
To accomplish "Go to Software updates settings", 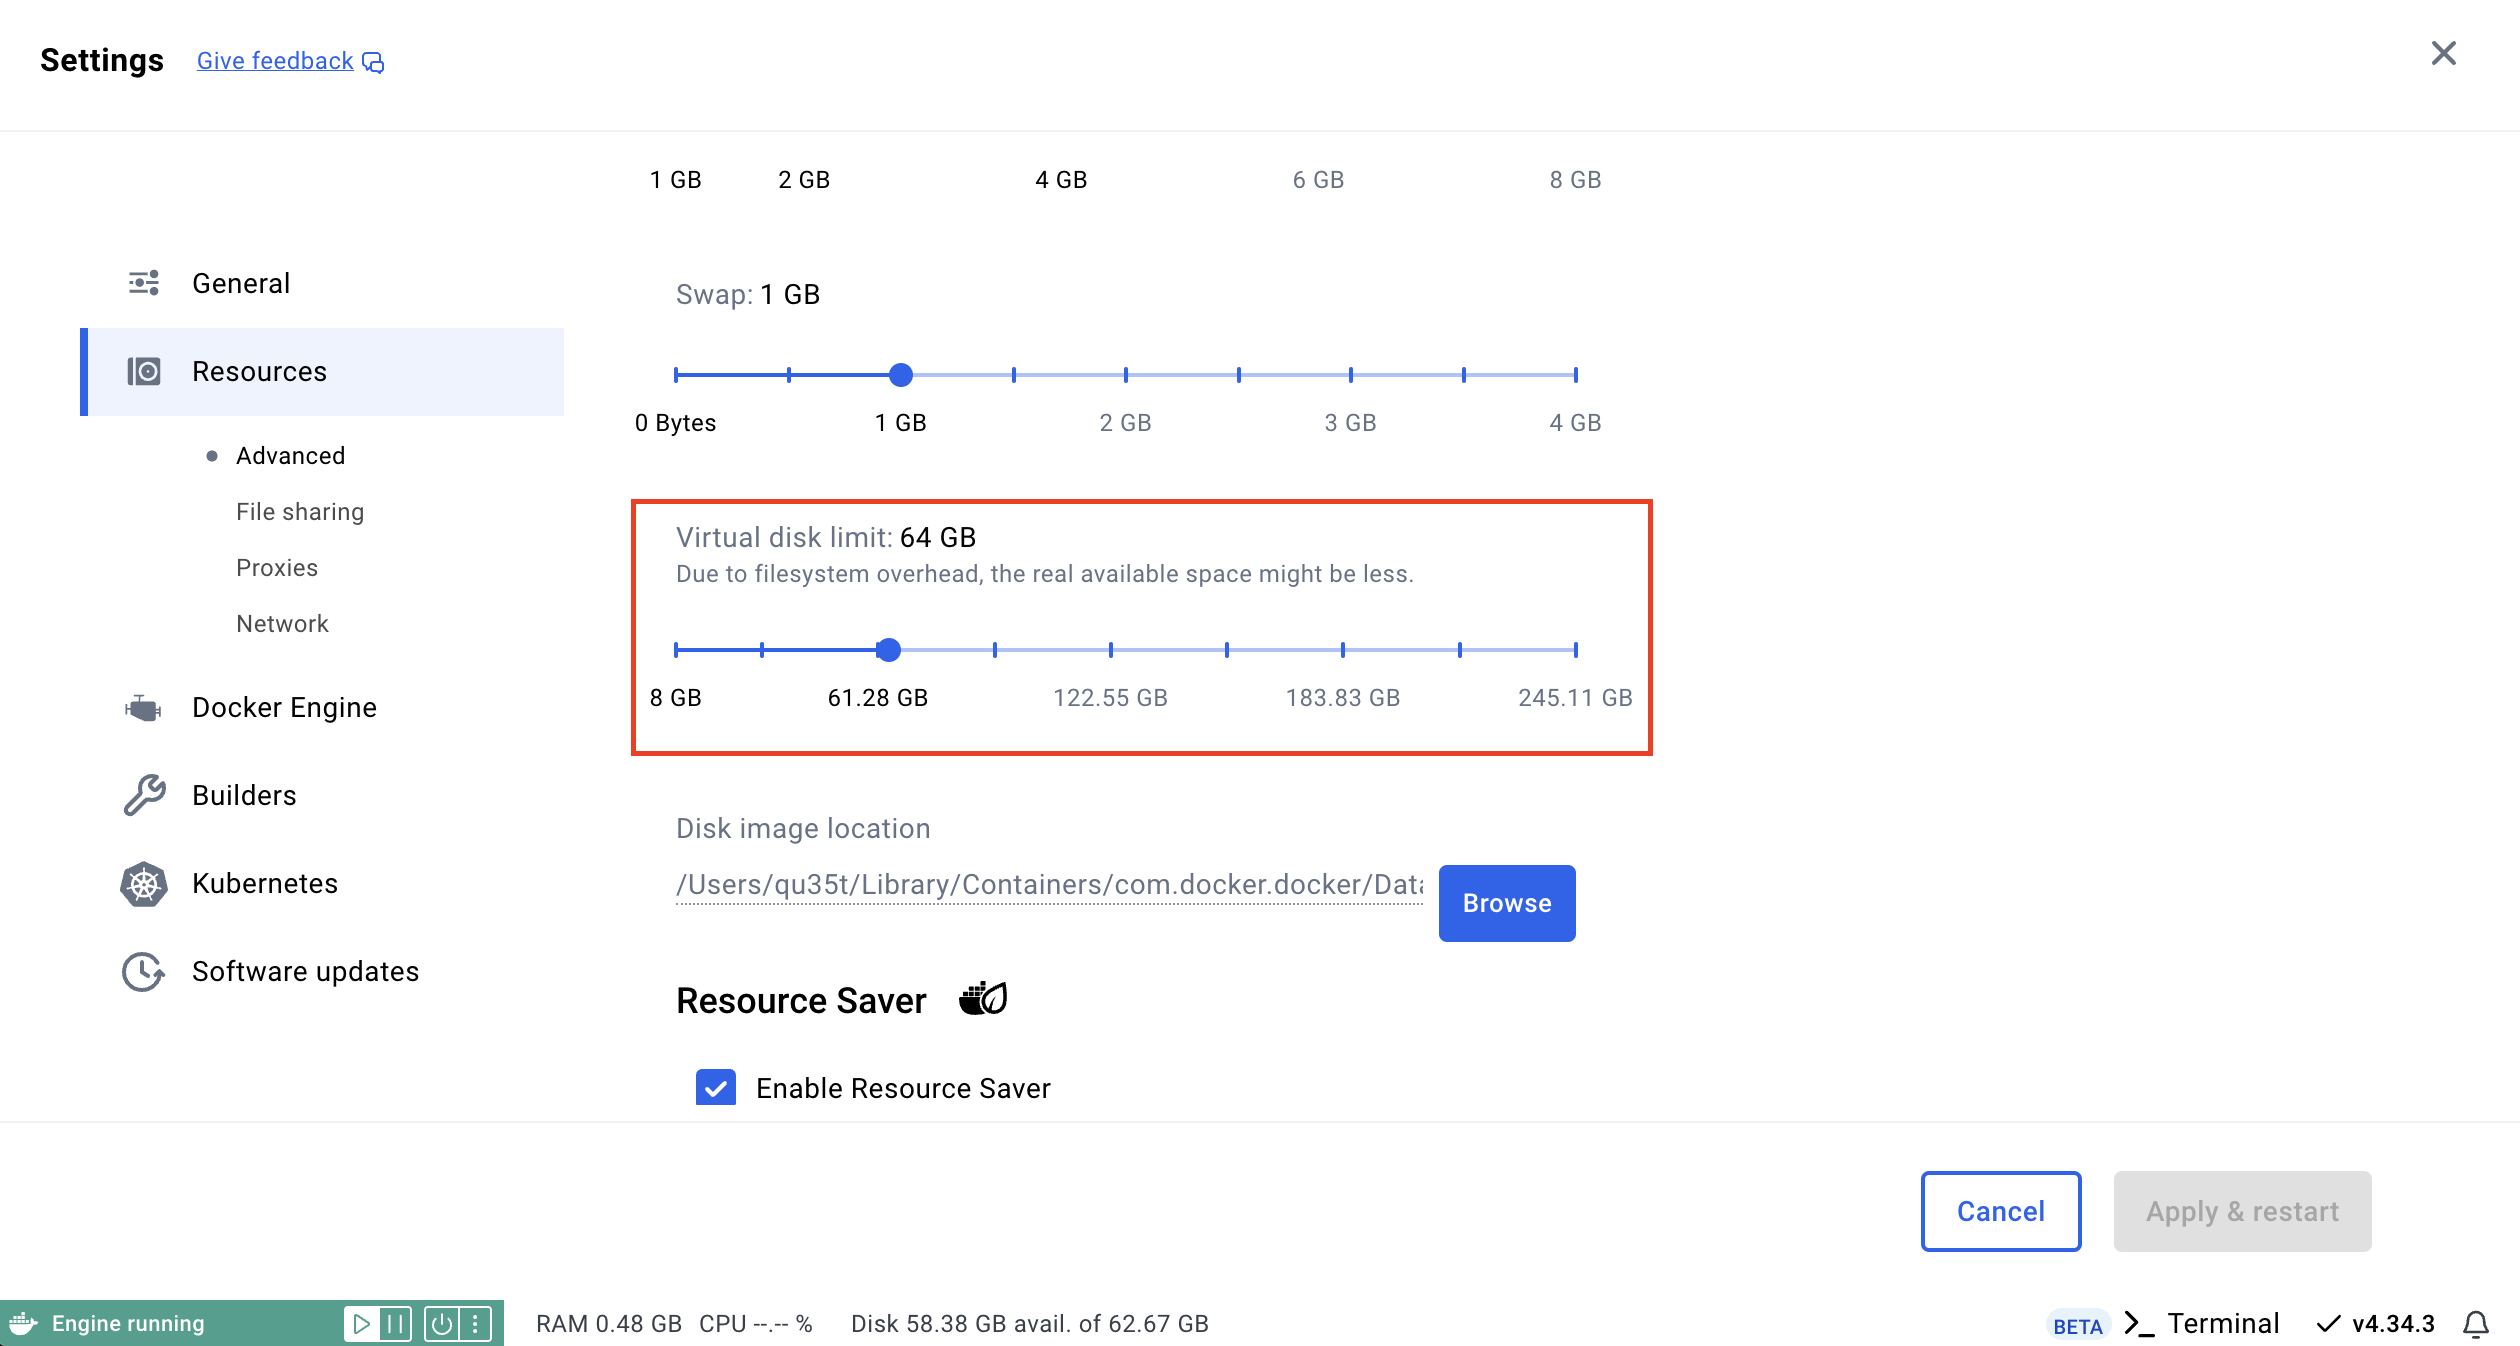I will tap(305, 970).
